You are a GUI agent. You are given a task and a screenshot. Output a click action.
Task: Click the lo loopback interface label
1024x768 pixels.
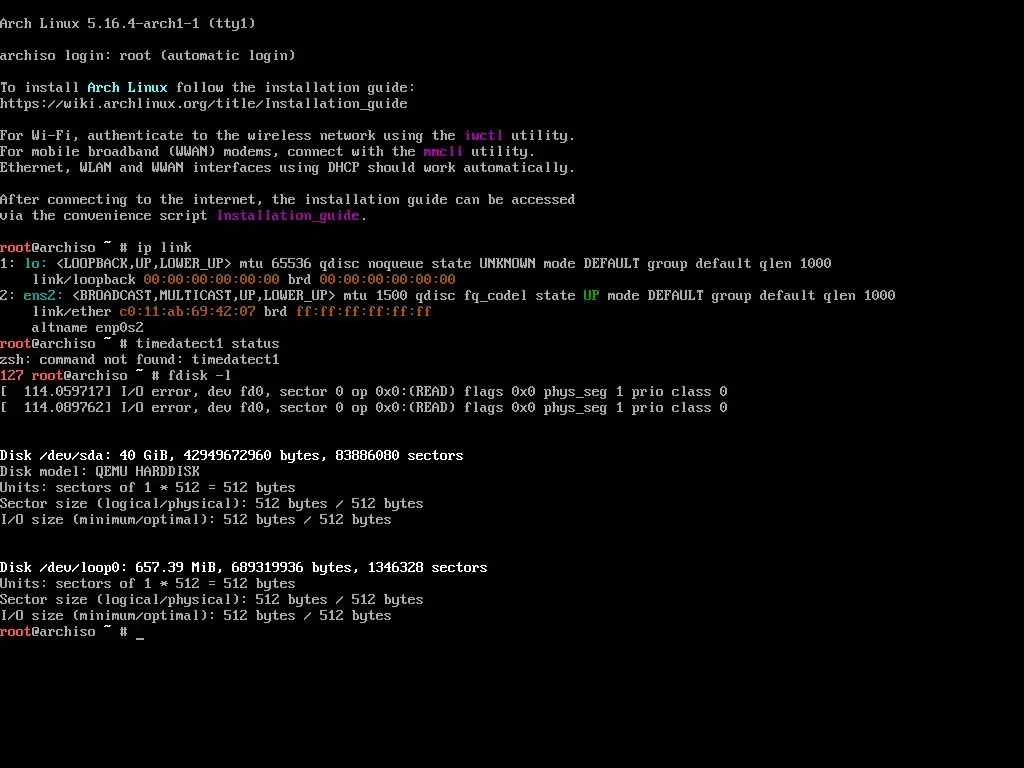[35, 263]
